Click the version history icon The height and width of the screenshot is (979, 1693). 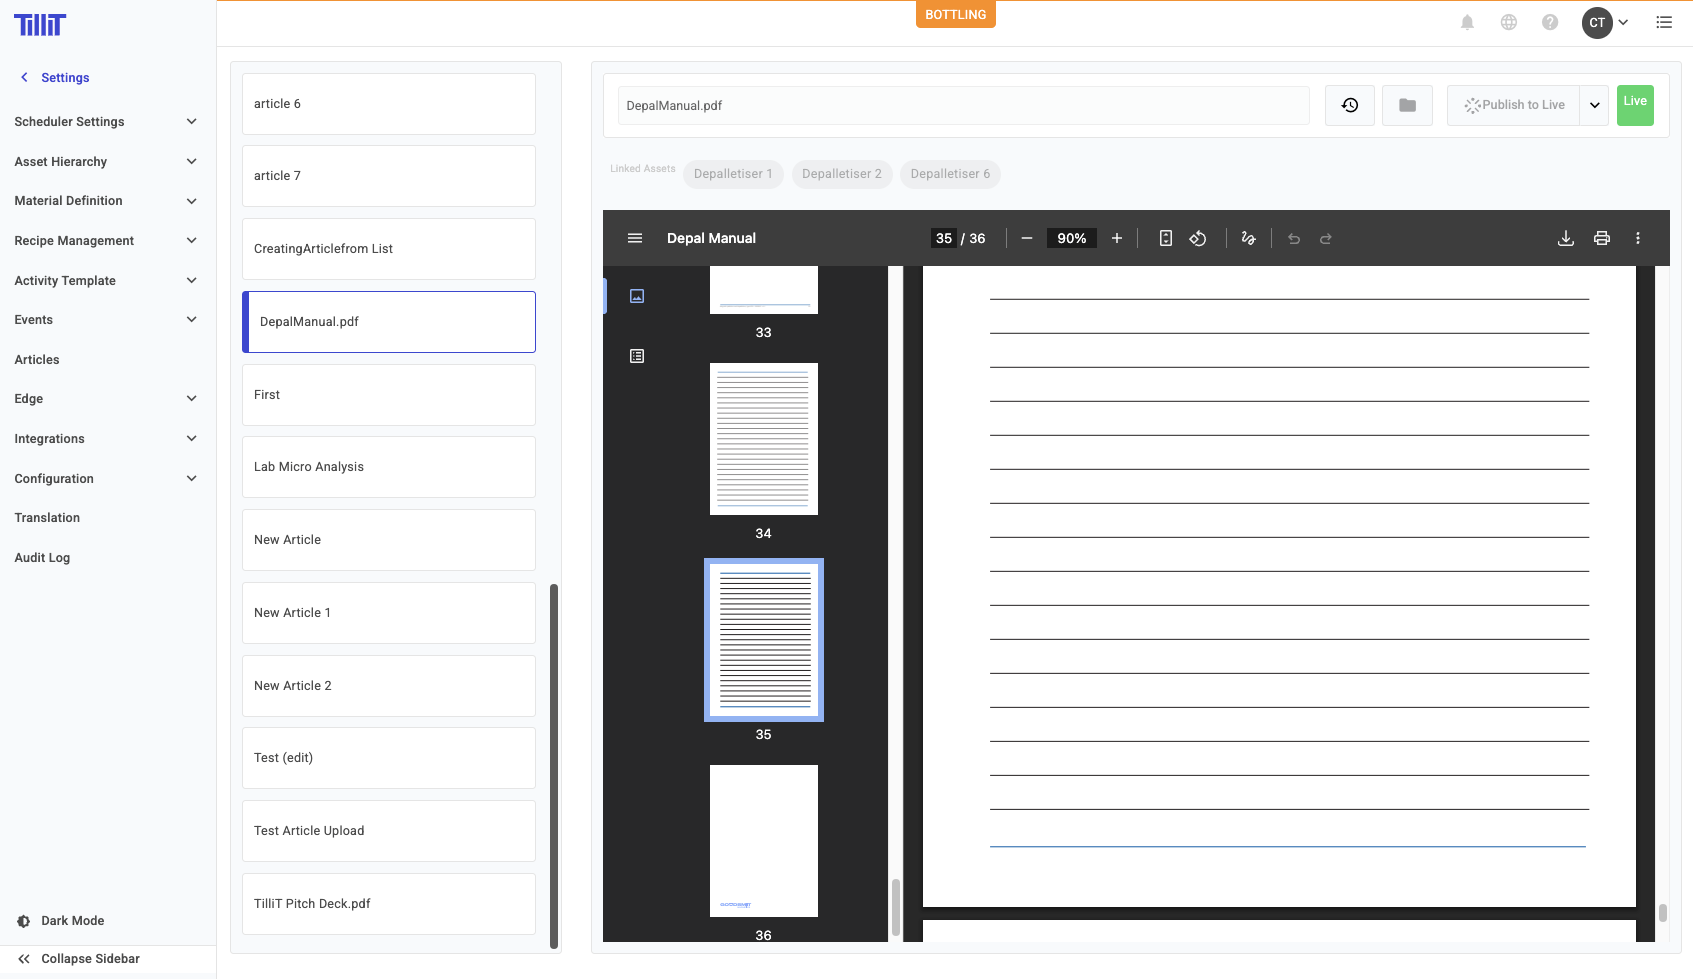pos(1349,105)
